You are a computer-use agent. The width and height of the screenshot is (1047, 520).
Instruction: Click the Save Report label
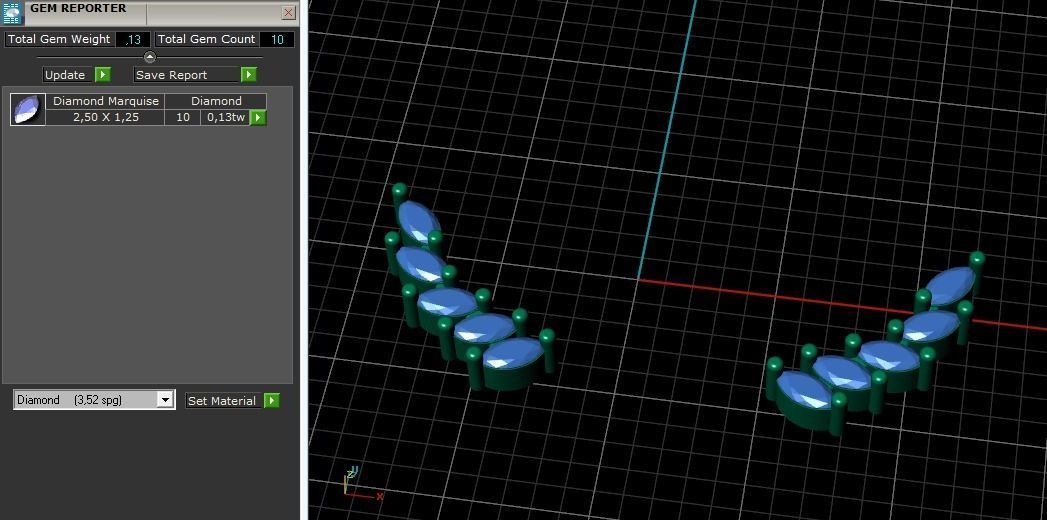click(x=172, y=75)
